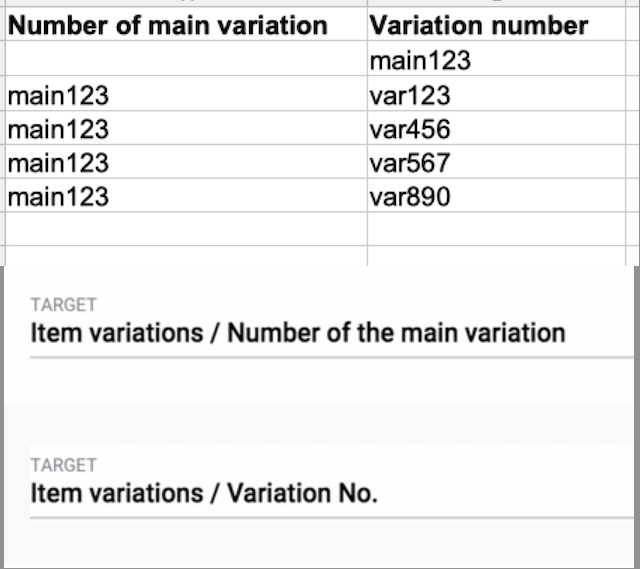Image resolution: width=640 pixels, height=569 pixels.
Task: Select empty cell directly under Number of main variation header
Action: (x=185, y=61)
